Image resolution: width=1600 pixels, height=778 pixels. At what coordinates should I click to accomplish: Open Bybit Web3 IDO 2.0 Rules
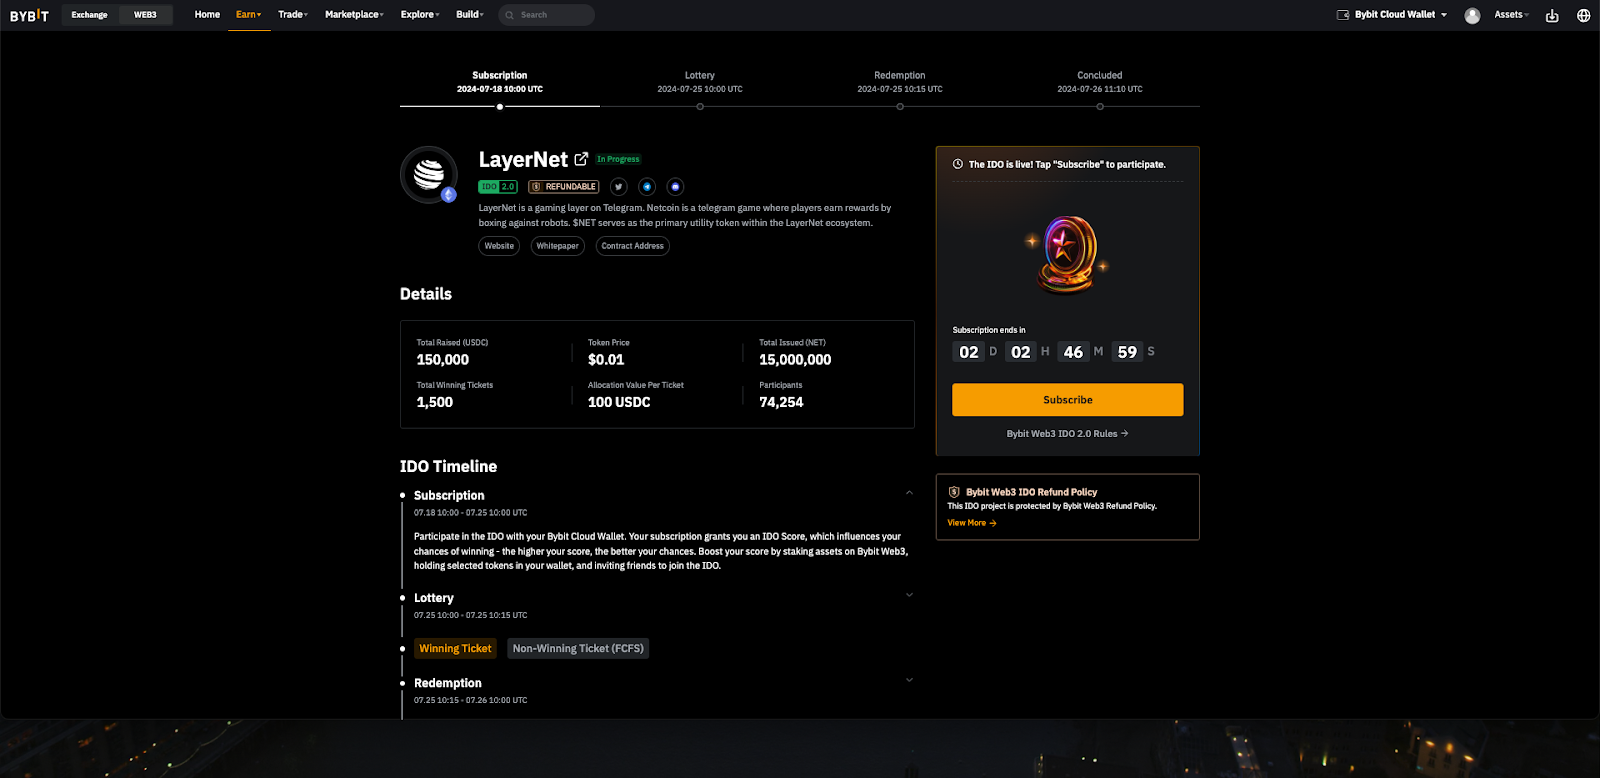coord(1067,434)
